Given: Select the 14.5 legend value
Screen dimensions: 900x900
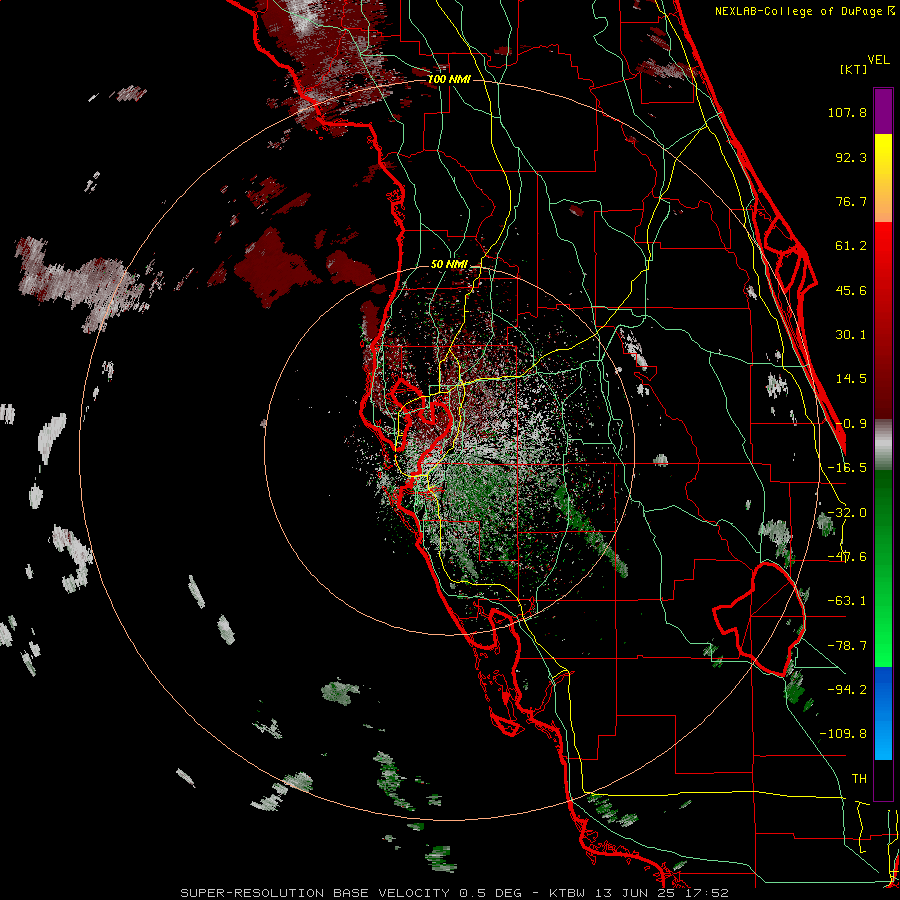Looking at the screenshot, I should click(851, 379).
